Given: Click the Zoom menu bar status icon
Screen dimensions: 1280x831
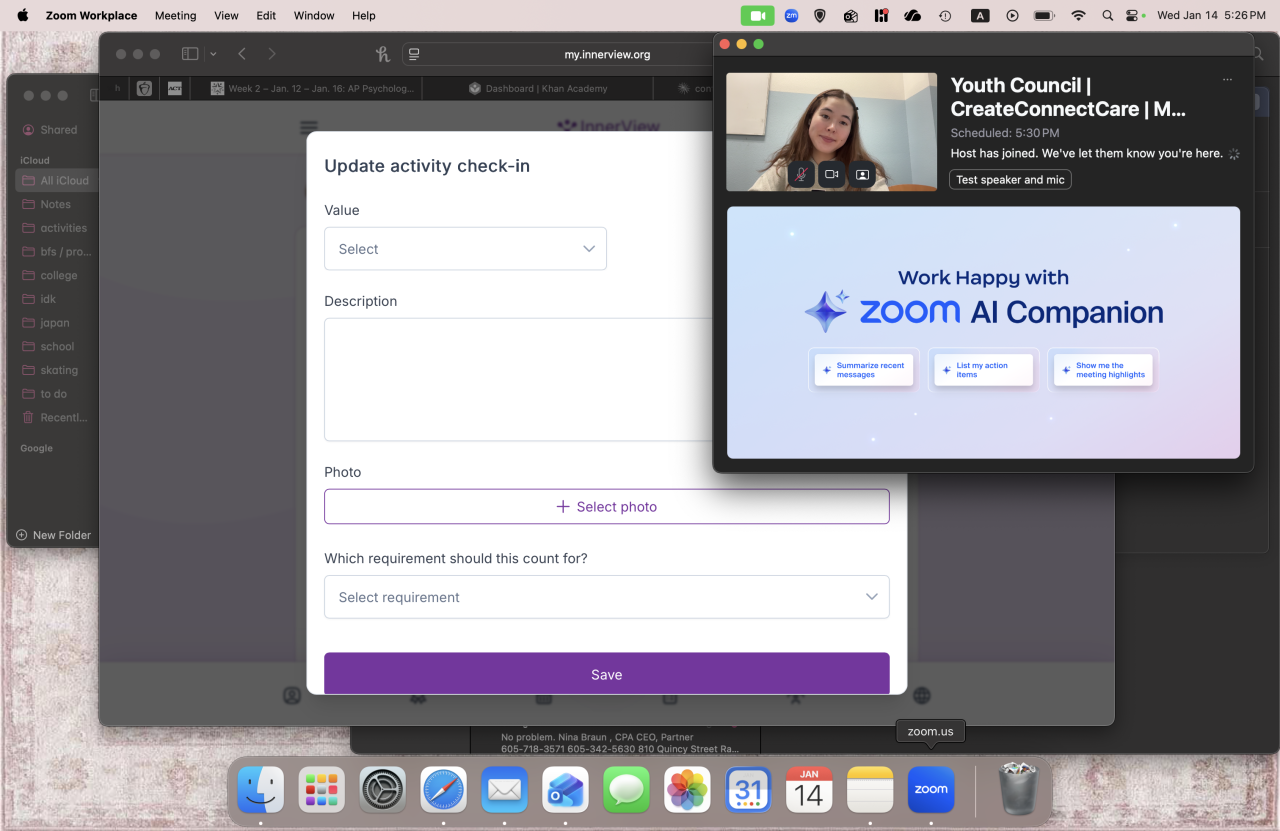Looking at the screenshot, I should [791, 16].
